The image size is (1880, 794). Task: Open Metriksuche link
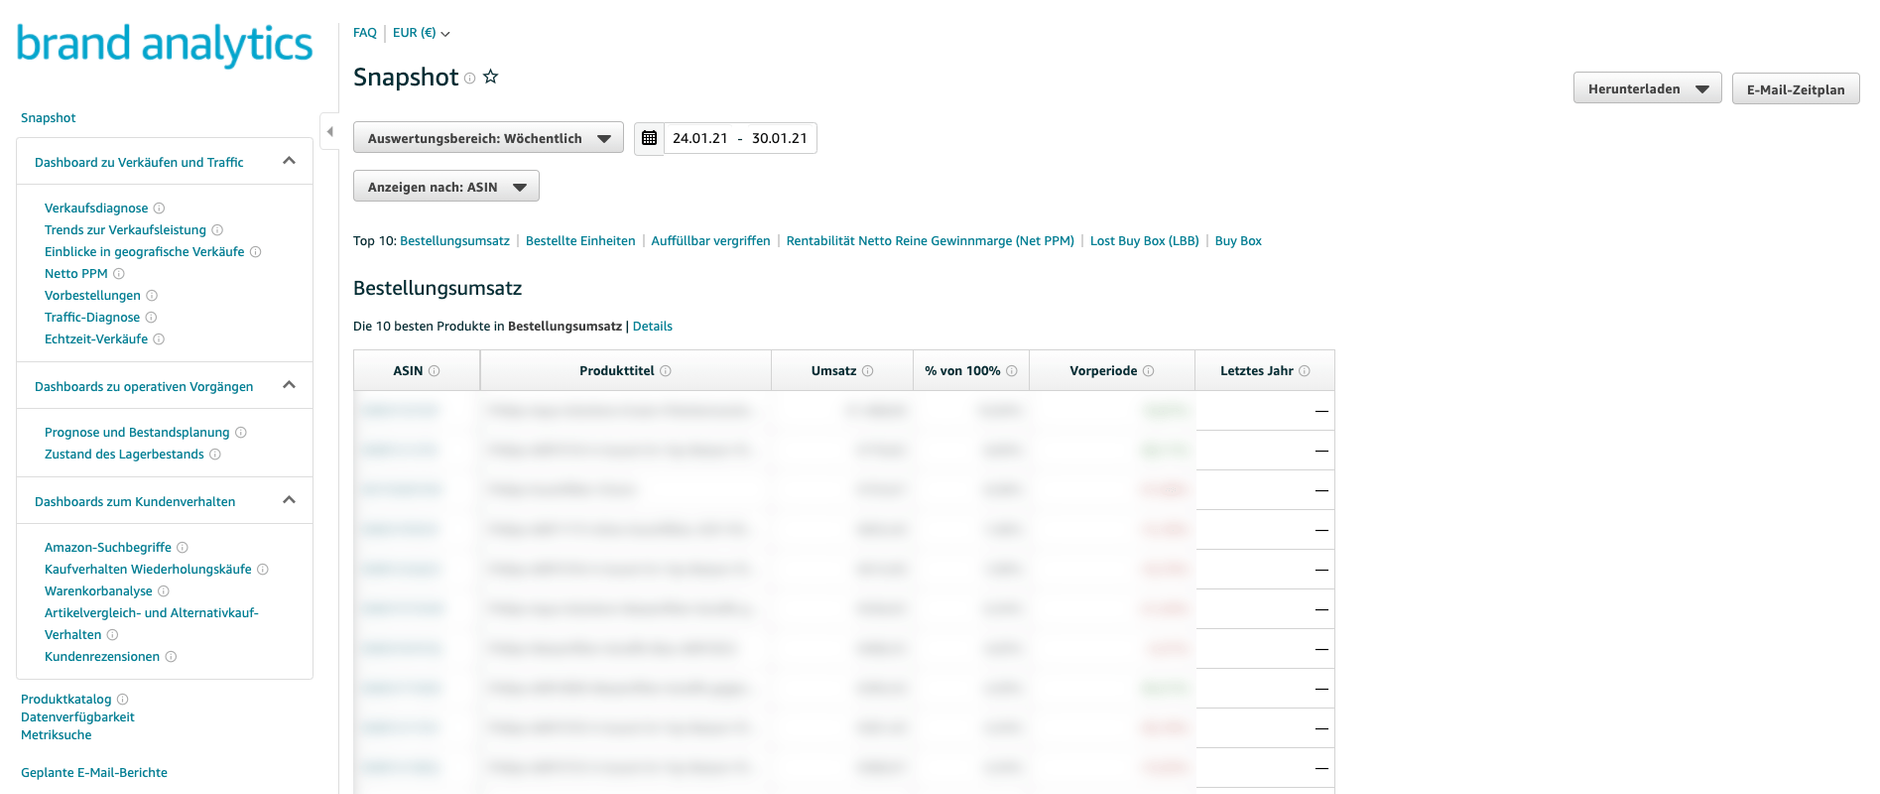tap(56, 735)
